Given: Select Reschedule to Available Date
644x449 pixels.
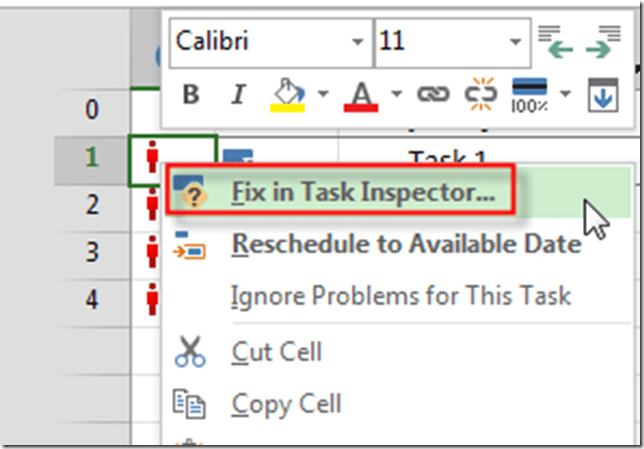Looking at the screenshot, I should pyautogui.click(x=405, y=243).
